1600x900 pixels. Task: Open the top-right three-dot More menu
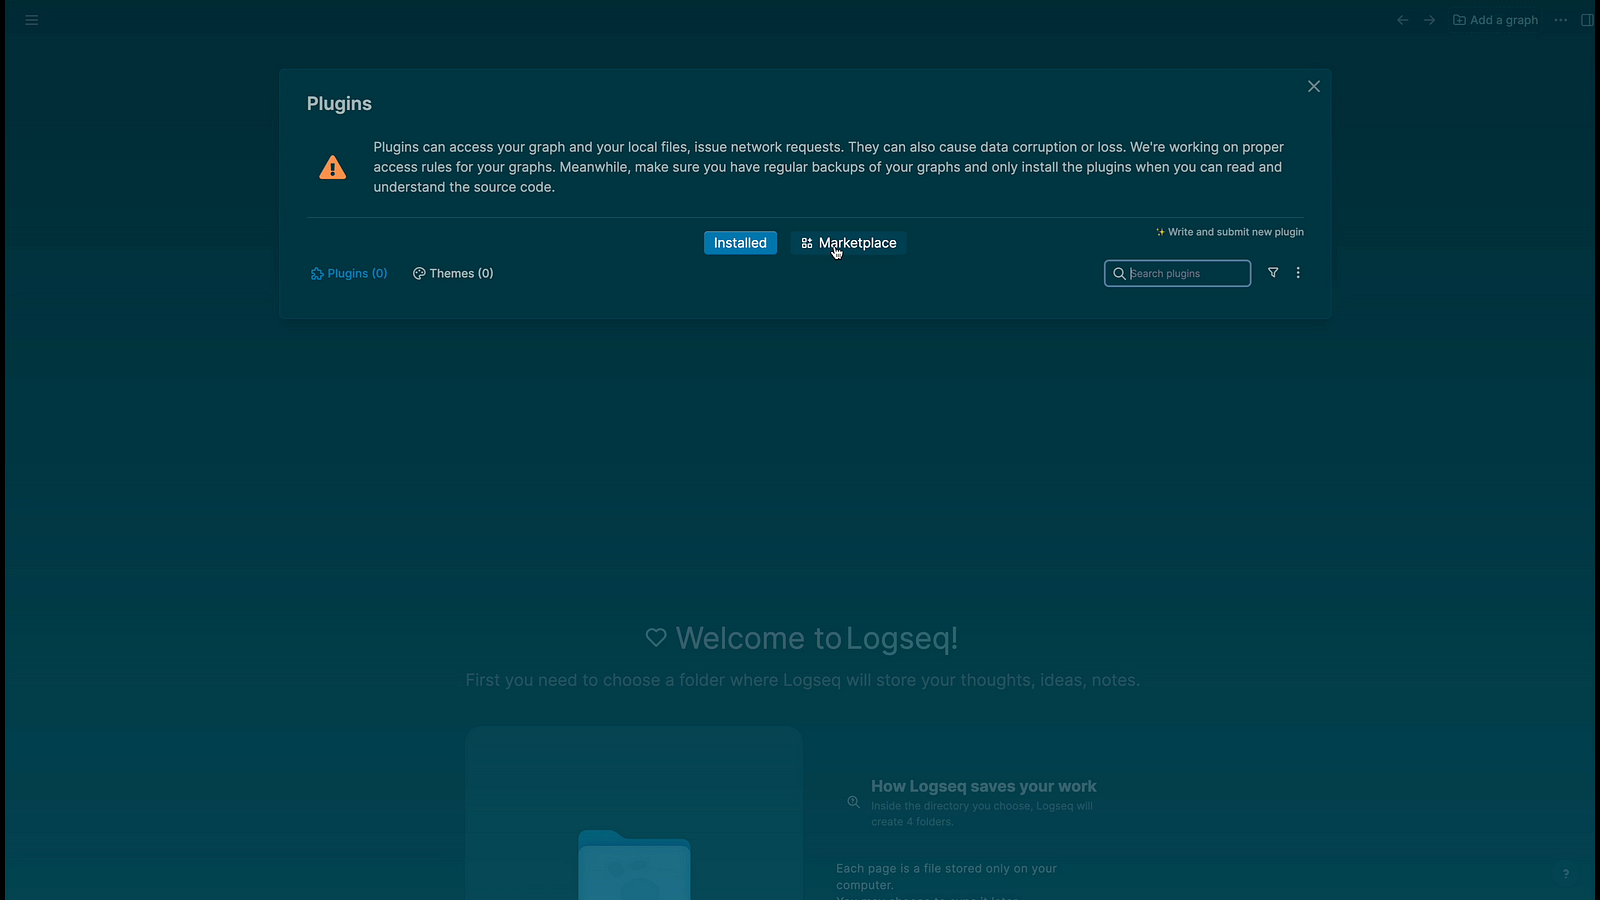[x=1561, y=20]
